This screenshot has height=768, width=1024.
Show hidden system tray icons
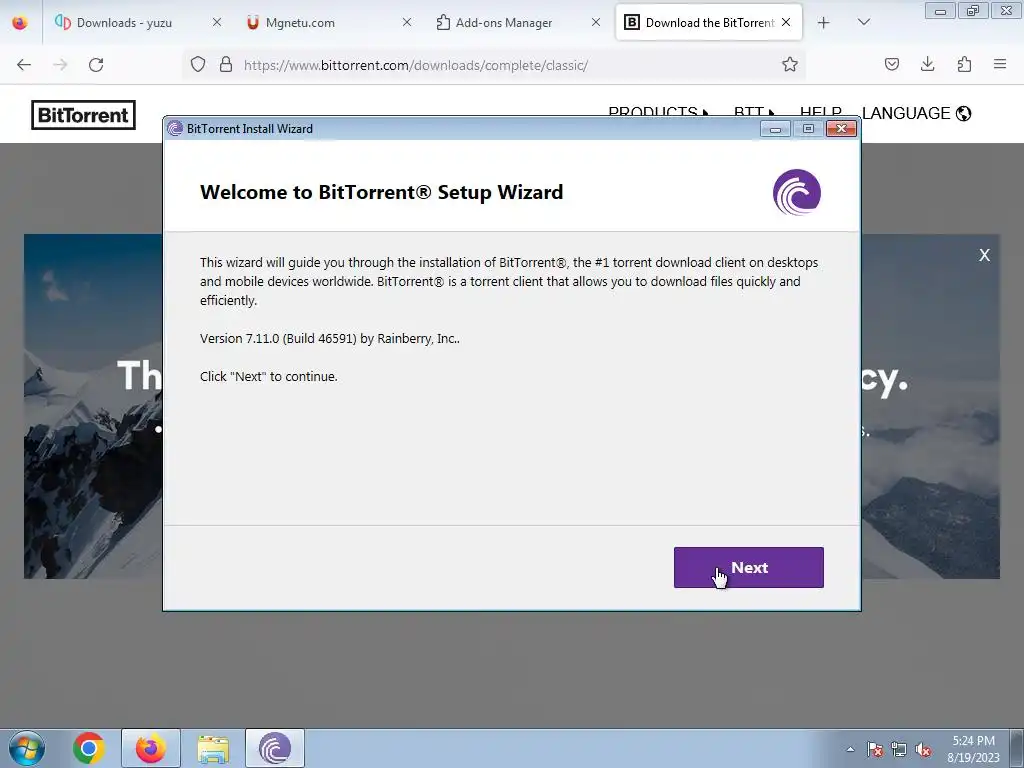850,749
